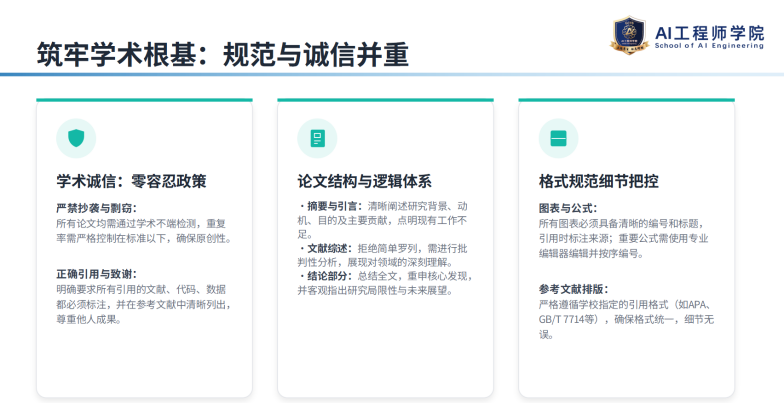
Task: Select the 论文结构与逻辑体系 heading
Action: tap(364, 181)
